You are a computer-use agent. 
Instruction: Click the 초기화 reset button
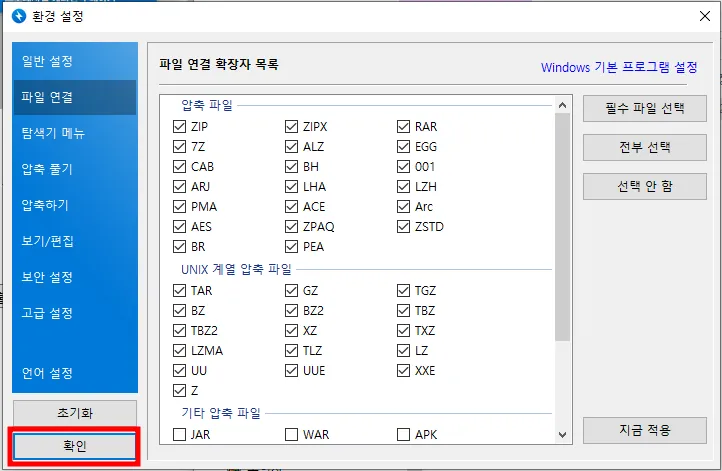[x=75, y=413]
